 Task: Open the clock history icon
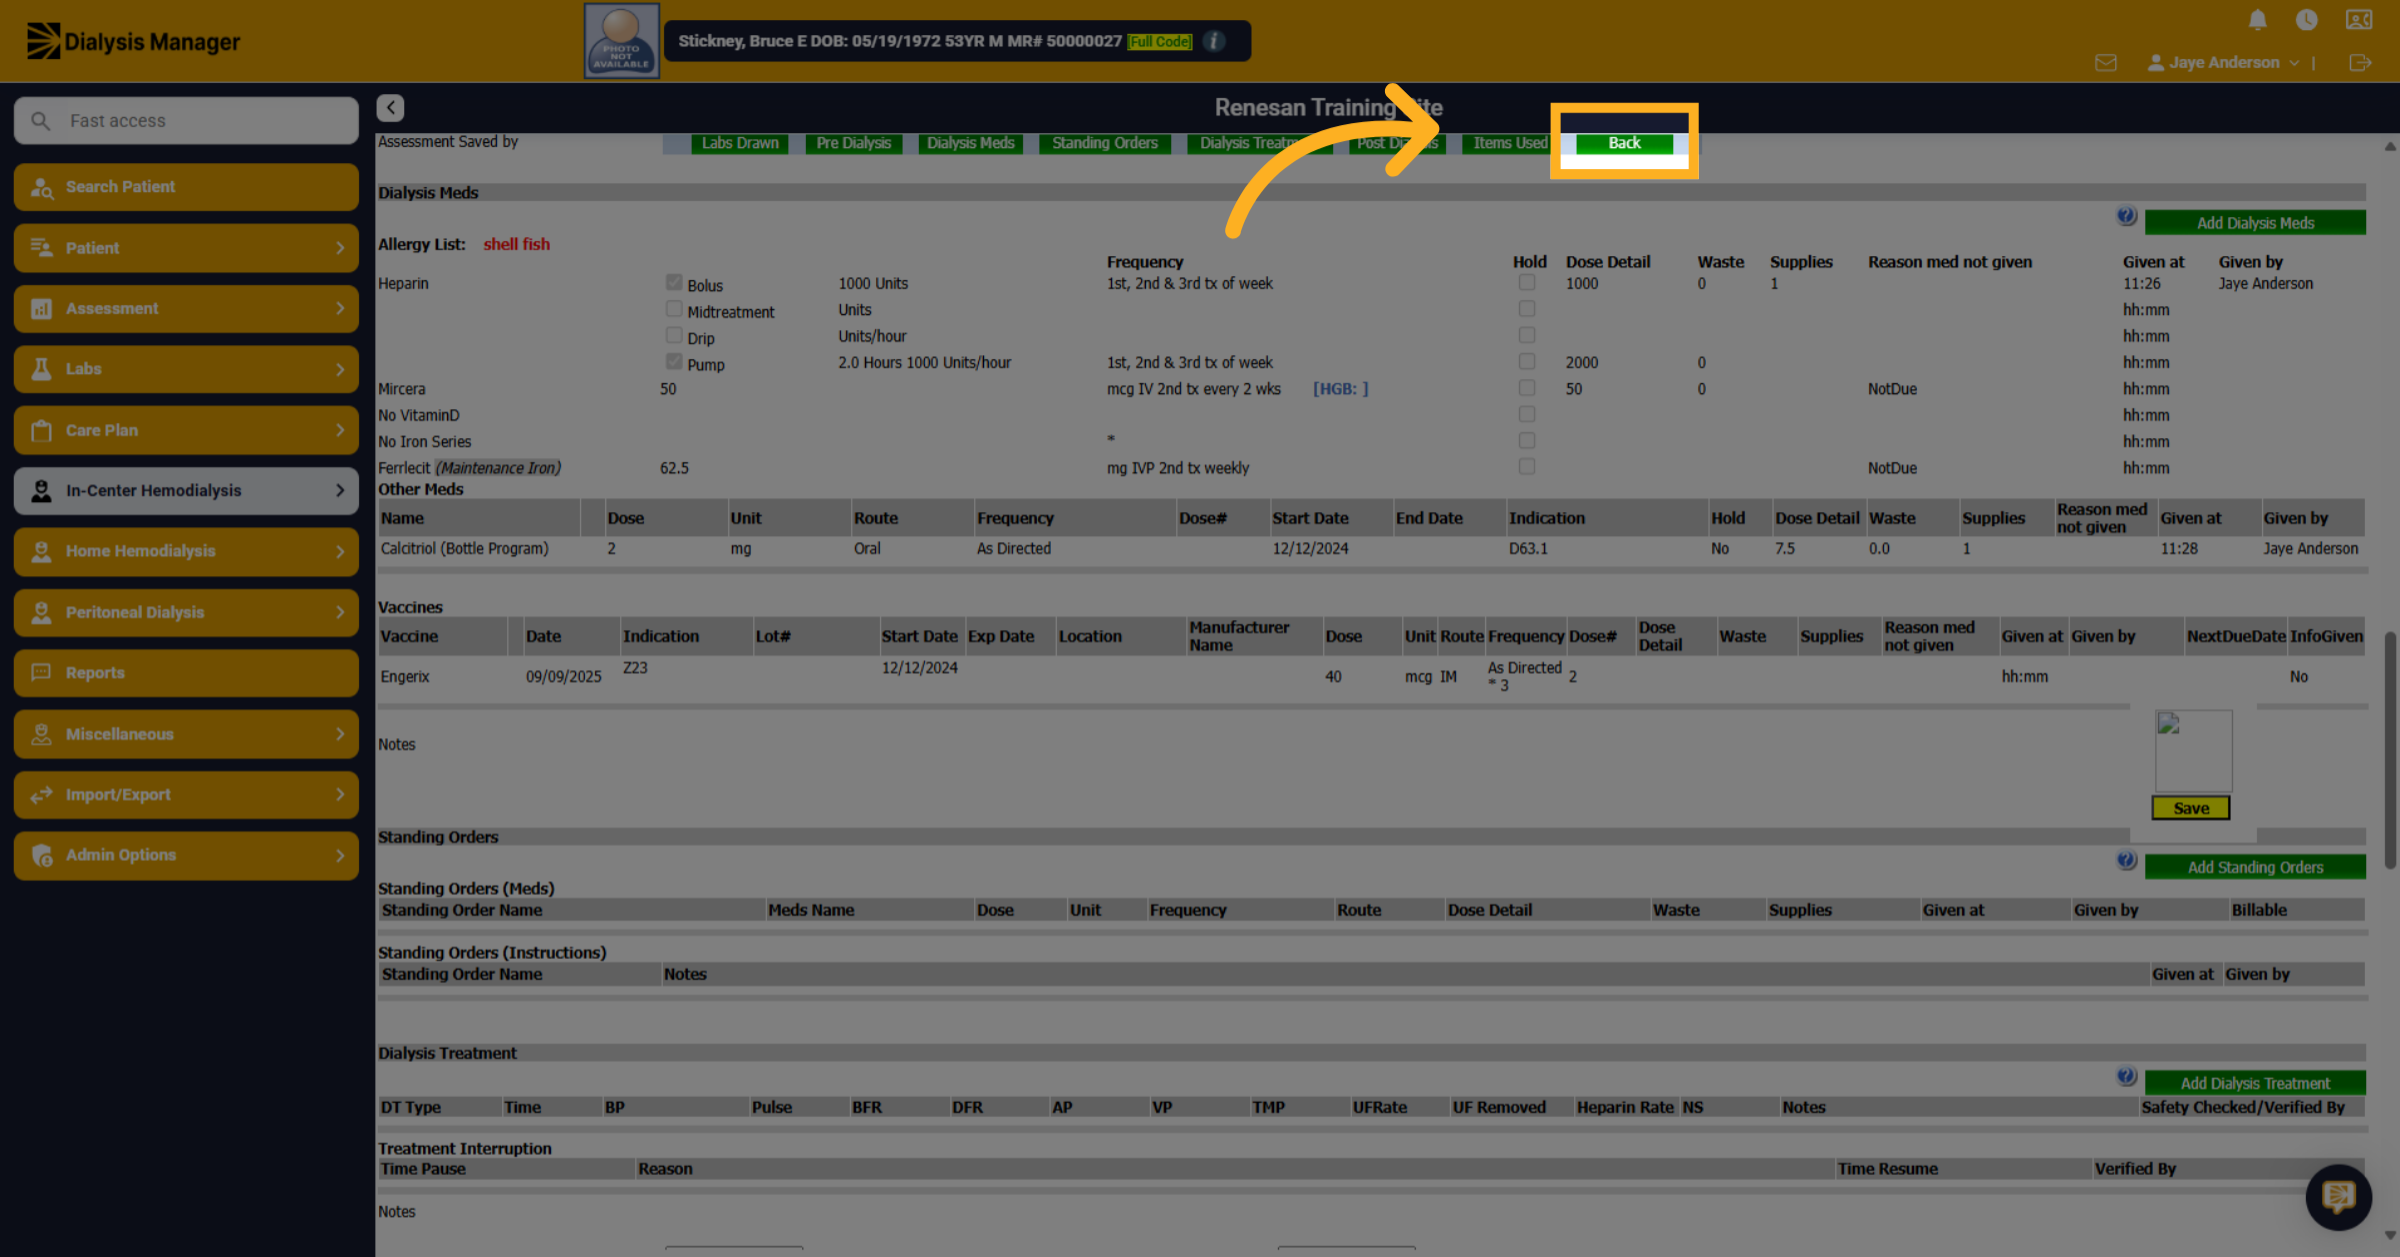pyautogui.click(x=2307, y=20)
